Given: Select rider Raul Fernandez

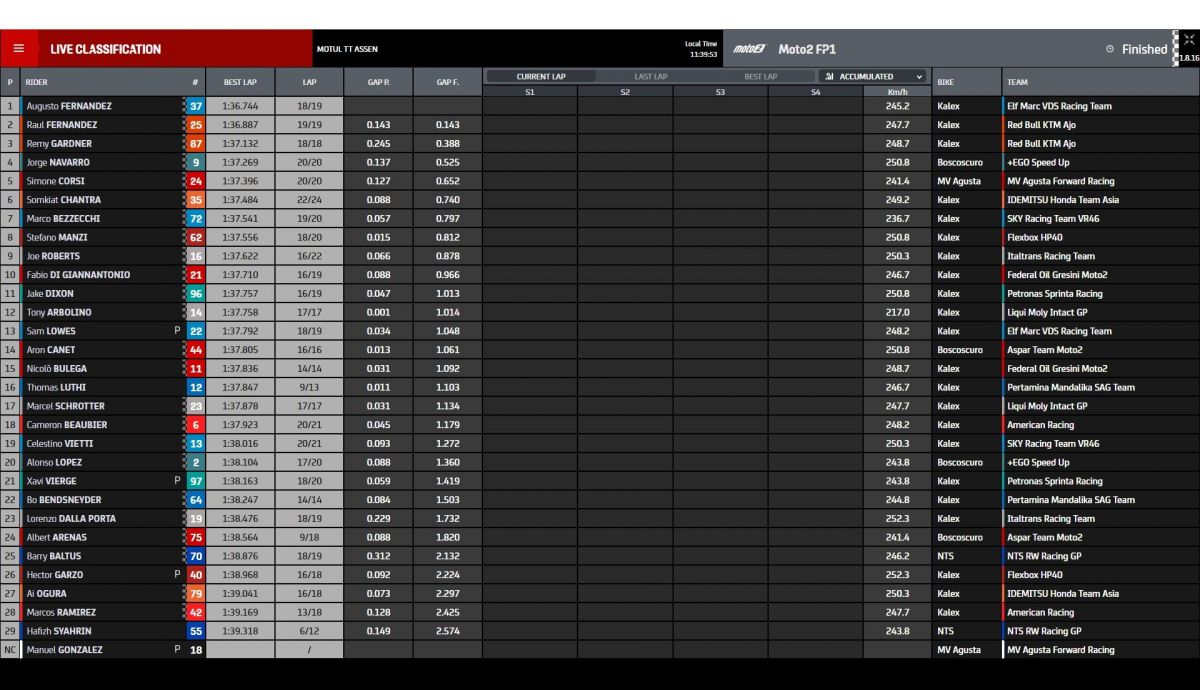Looking at the screenshot, I should coord(62,125).
